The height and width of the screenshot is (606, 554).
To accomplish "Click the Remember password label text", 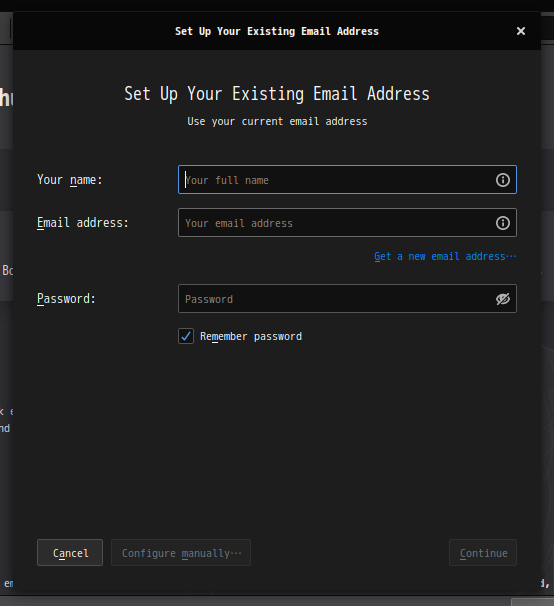I will point(251,337).
